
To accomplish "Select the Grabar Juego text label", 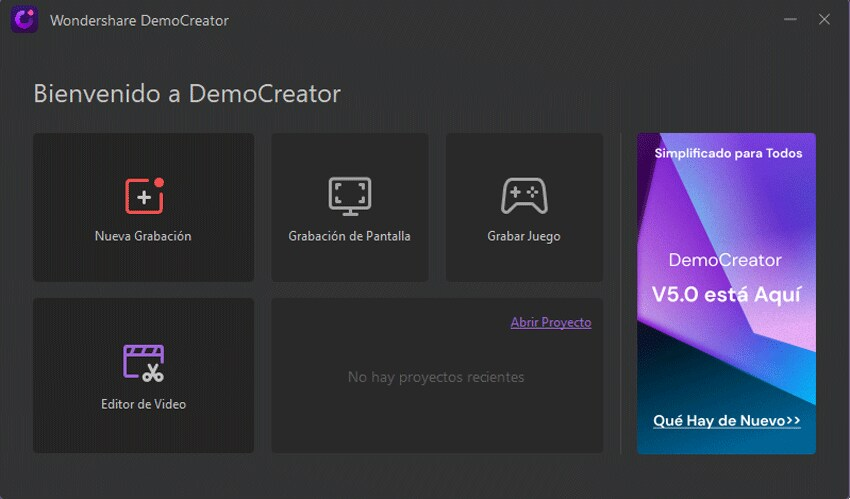I will (x=524, y=237).
